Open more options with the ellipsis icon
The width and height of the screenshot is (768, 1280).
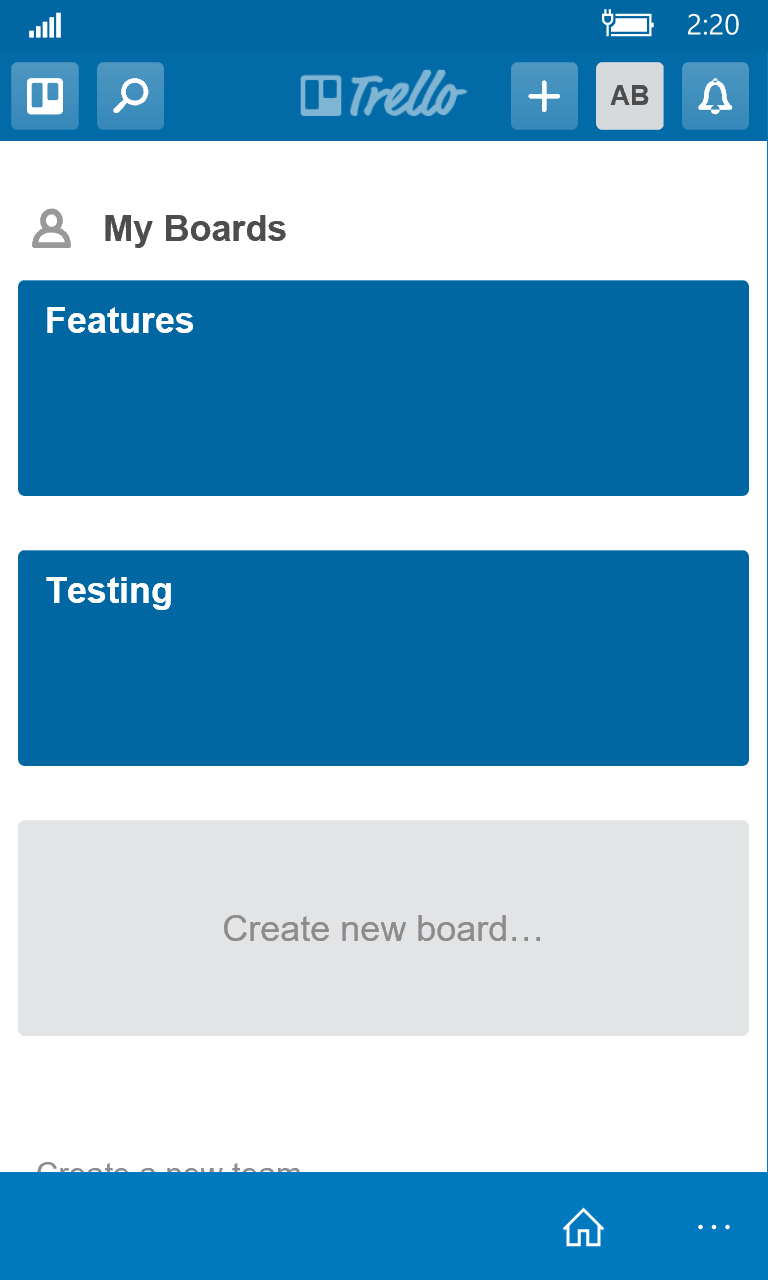click(713, 1227)
